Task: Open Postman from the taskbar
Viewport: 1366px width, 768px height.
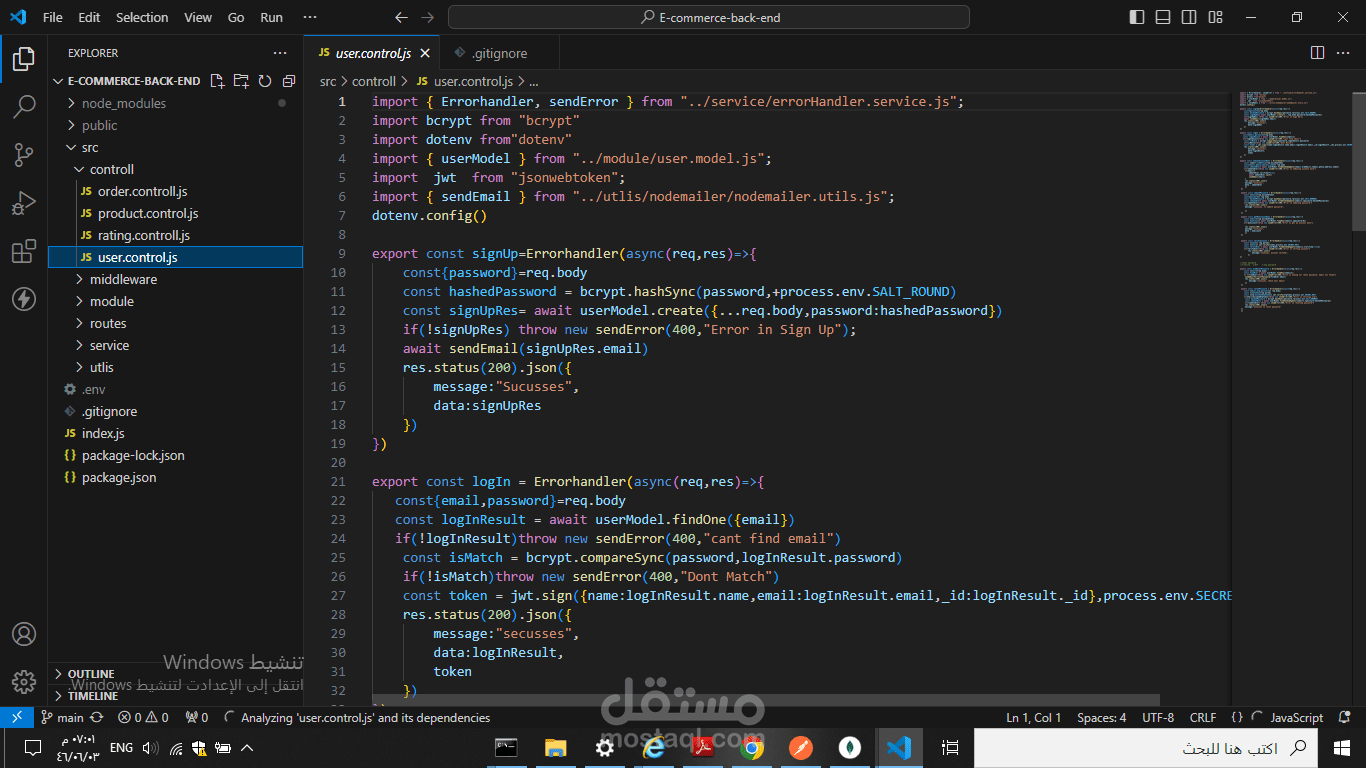Action: [800, 747]
